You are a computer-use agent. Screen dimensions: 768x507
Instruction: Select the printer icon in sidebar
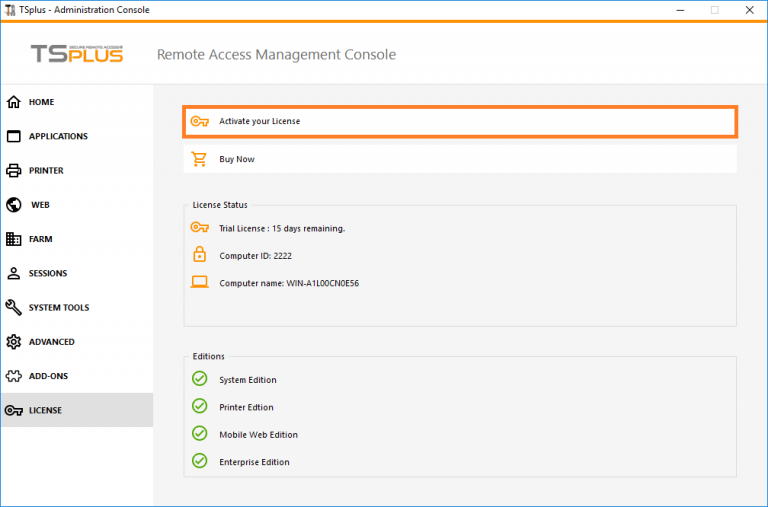pyautogui.click(x=14, y=170)
